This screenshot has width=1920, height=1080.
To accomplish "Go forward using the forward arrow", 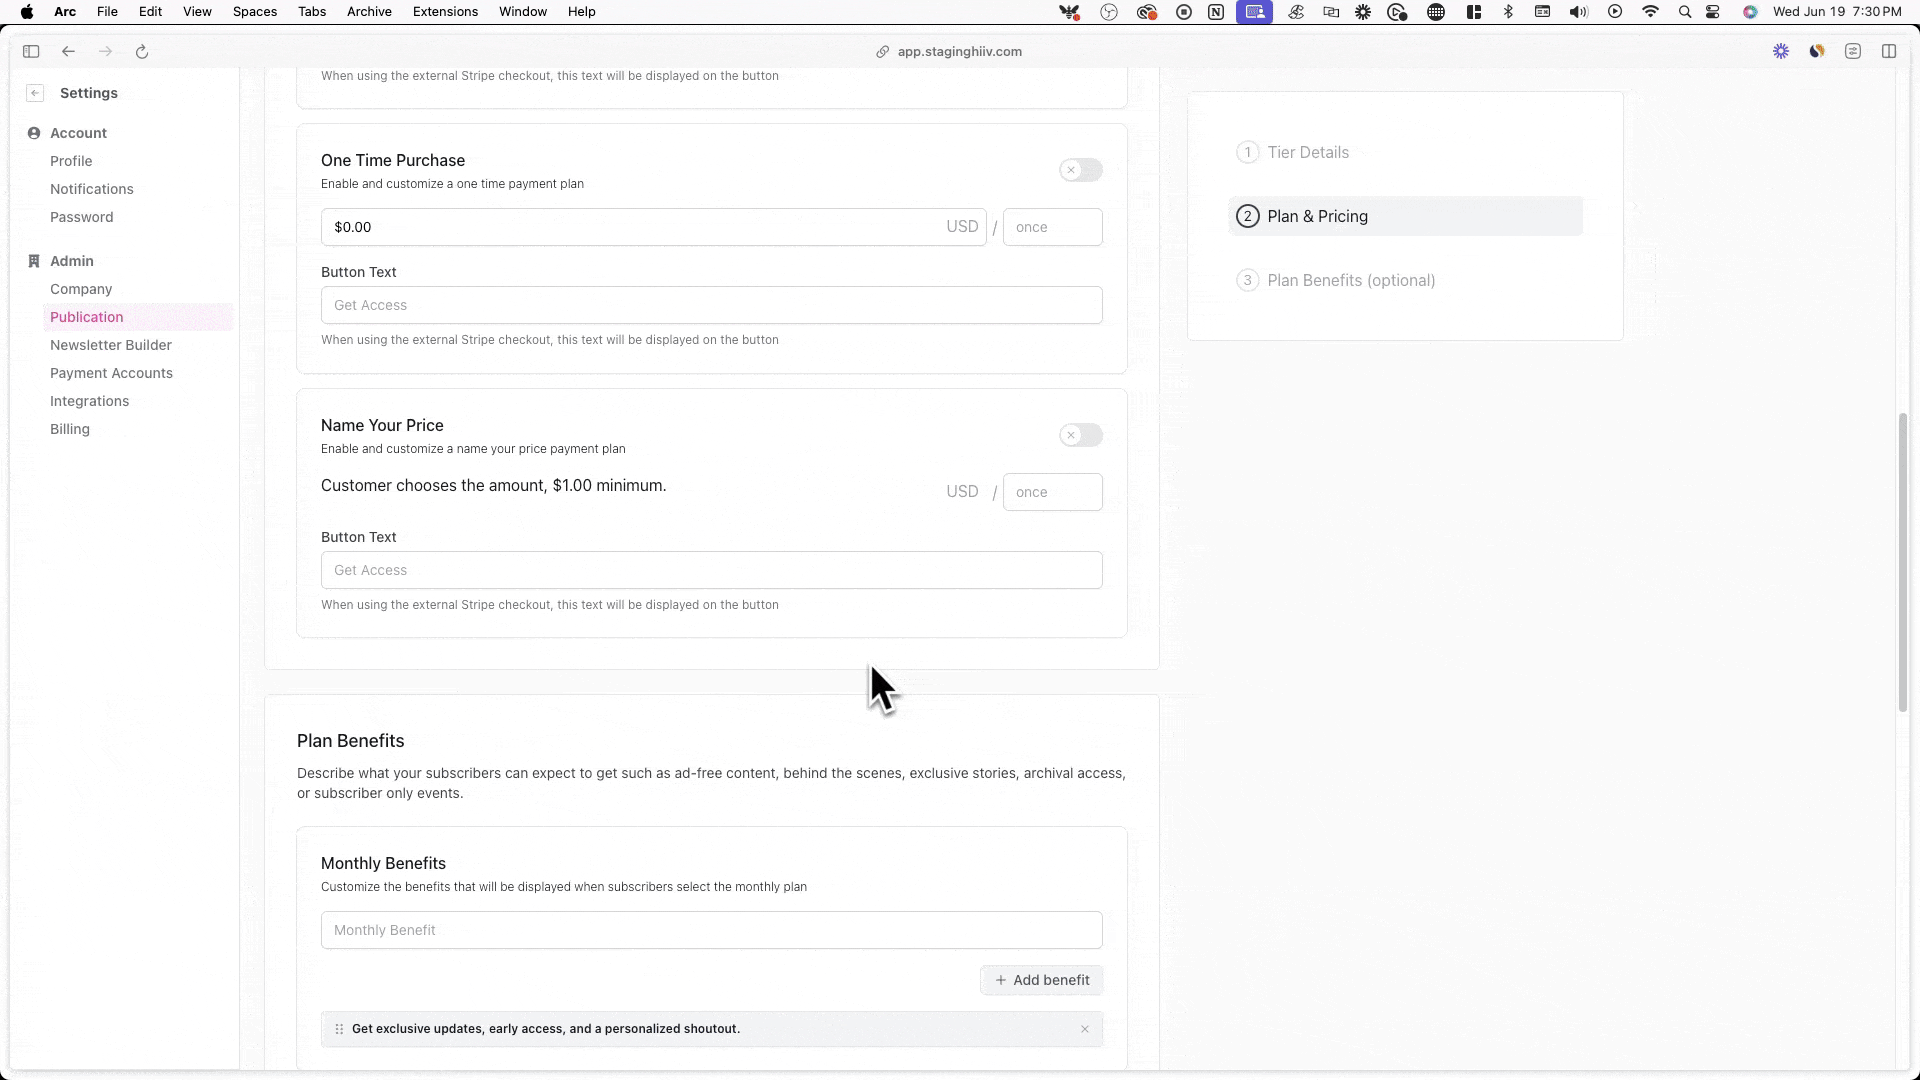I will coord(105,52).
